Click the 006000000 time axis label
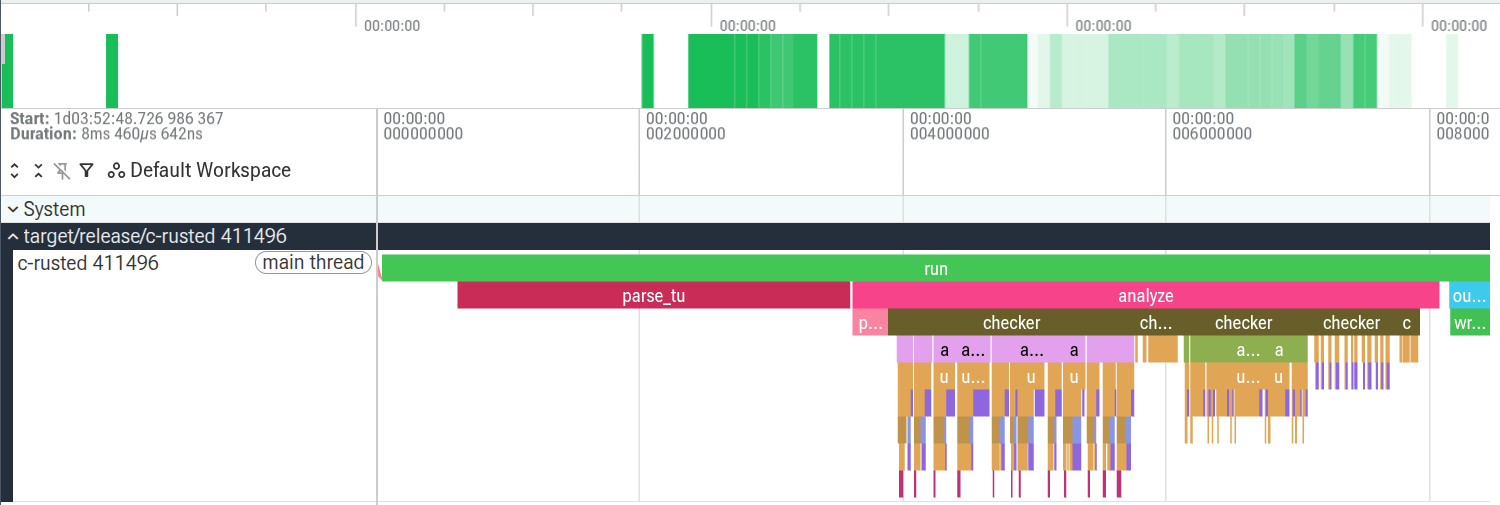This screenshot has width=1500, height=505. 1212,134
